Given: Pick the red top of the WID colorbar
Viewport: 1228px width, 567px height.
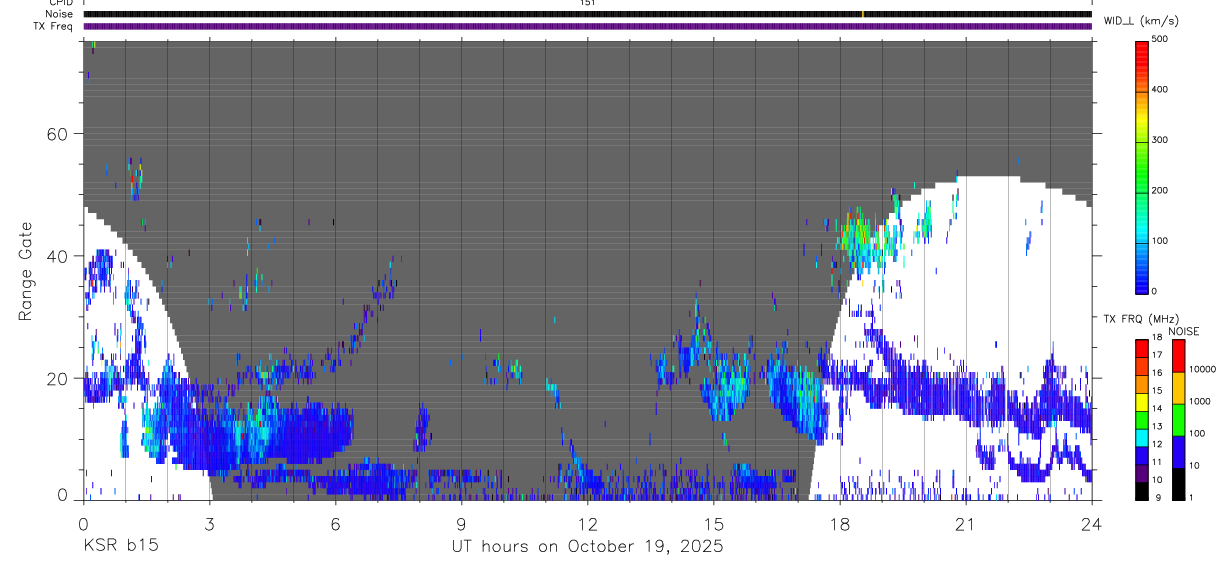Looking at the screenshot, I should click(1142, 55).
